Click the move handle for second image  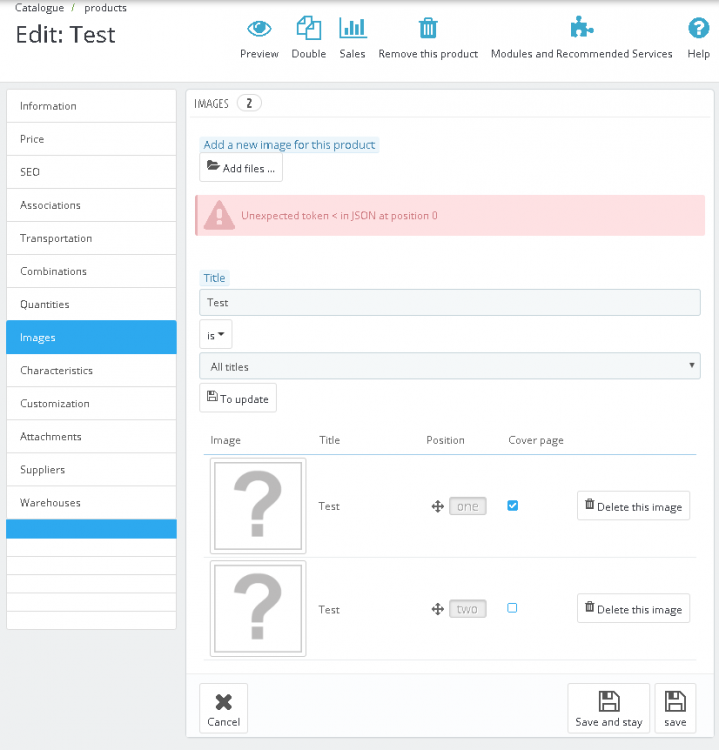pos(437,609)
